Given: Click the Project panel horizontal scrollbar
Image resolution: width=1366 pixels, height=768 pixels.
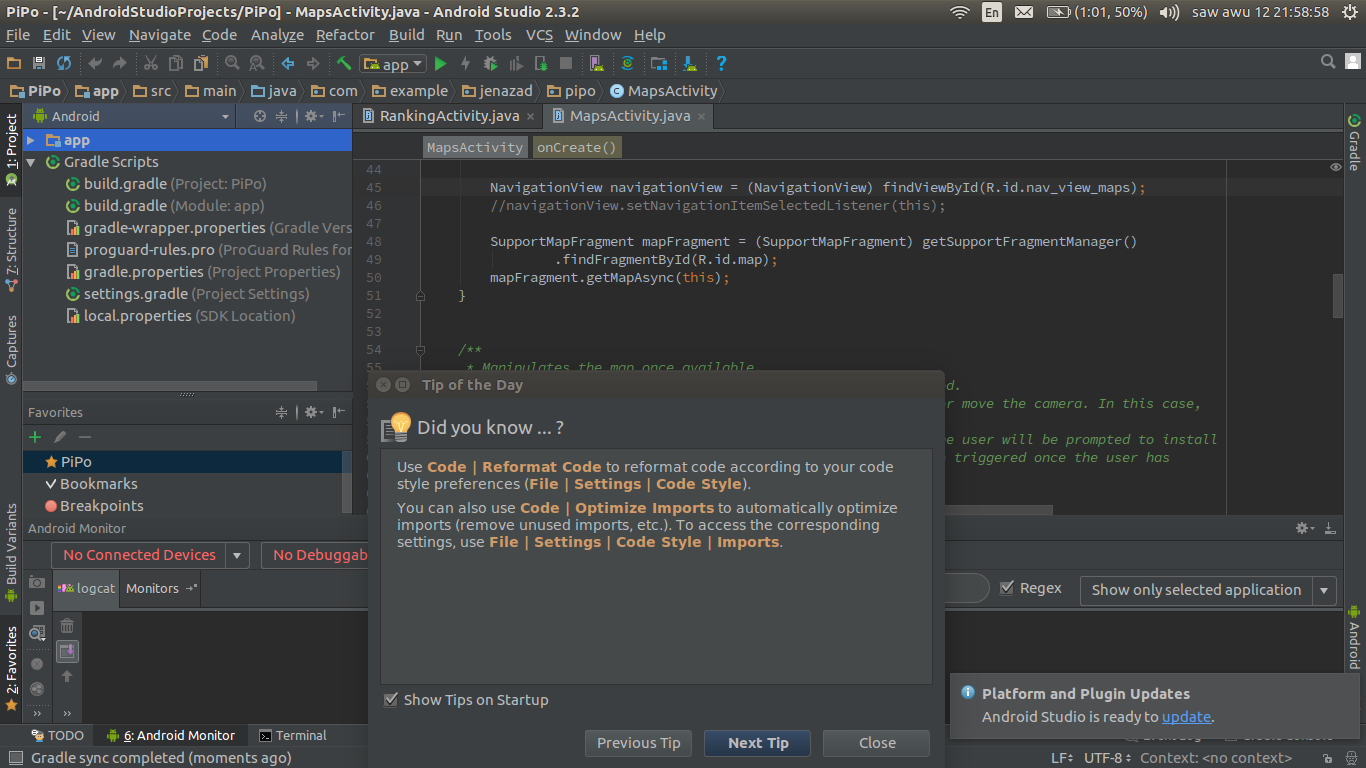Looking at the screenshot, I should (x=170, y=385).
